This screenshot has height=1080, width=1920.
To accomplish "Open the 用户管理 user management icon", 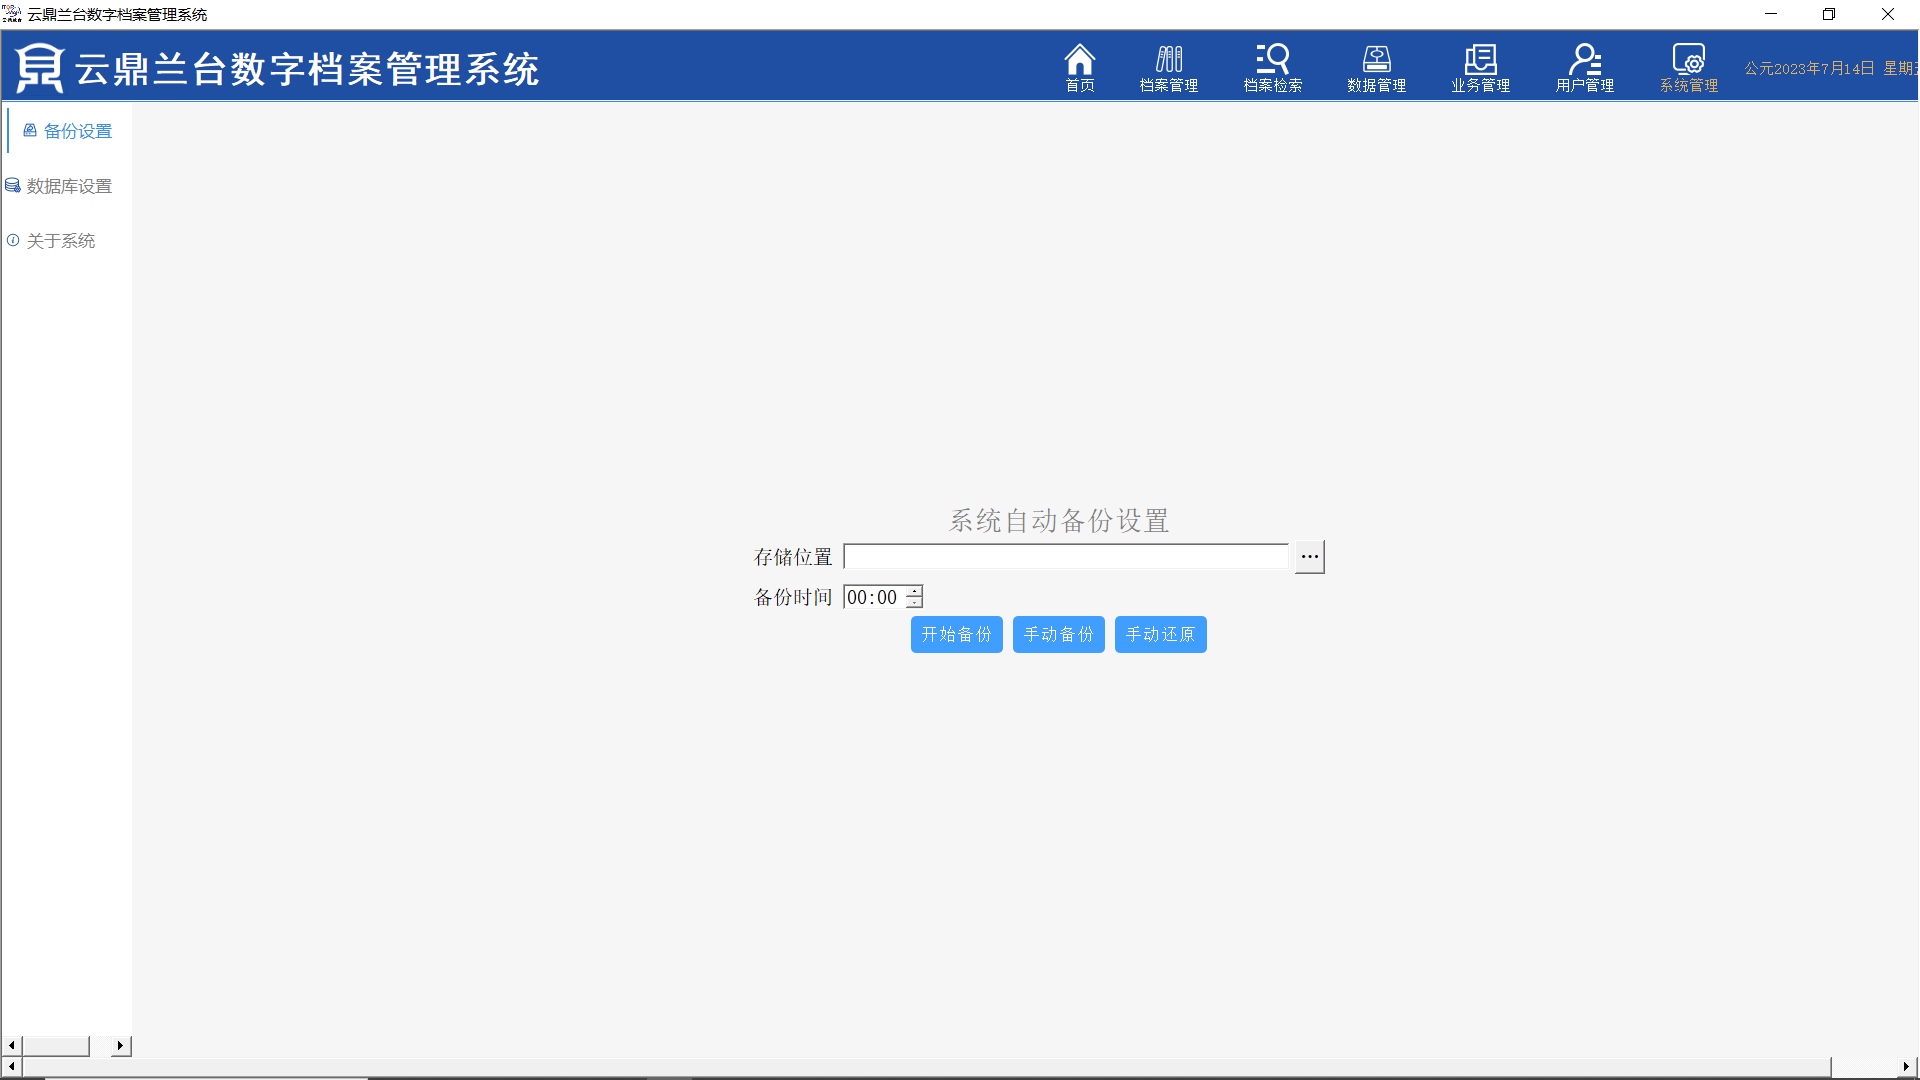I will (1584, 68).
